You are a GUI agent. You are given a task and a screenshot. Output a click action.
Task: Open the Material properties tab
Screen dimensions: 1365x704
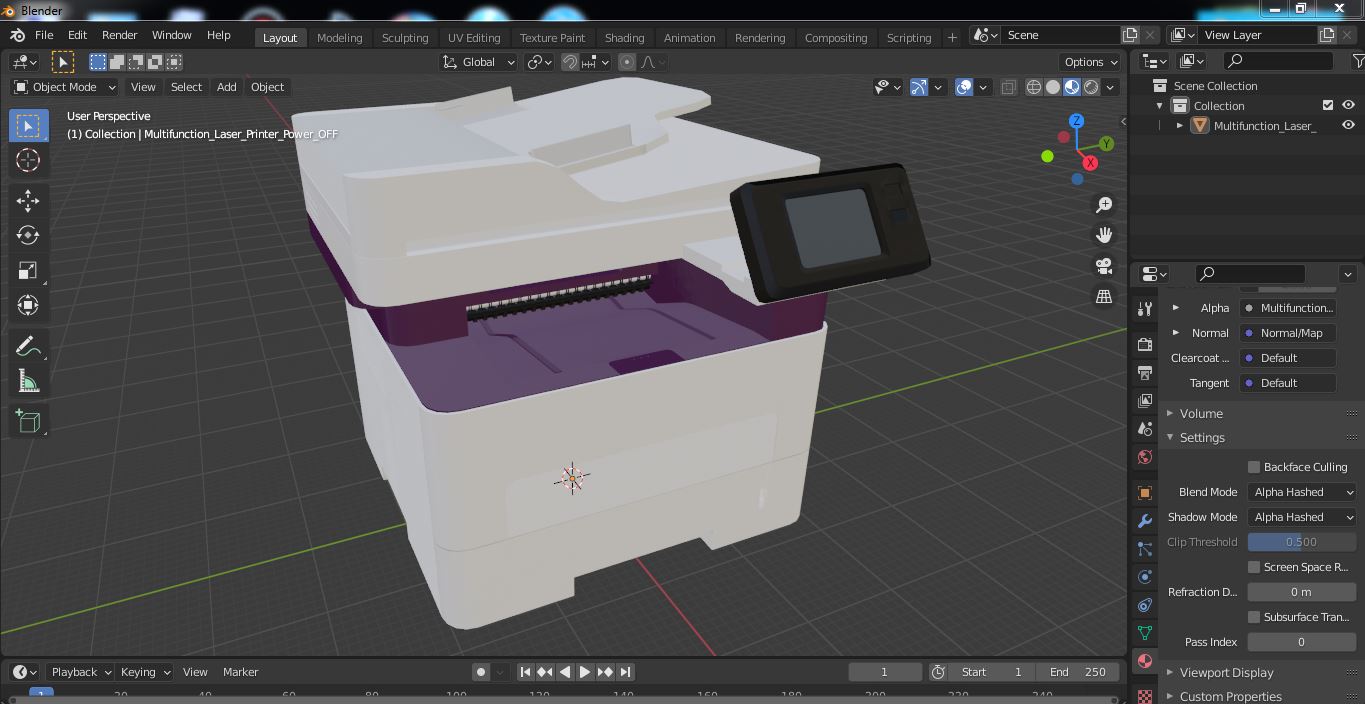[x=1145, y=661]
